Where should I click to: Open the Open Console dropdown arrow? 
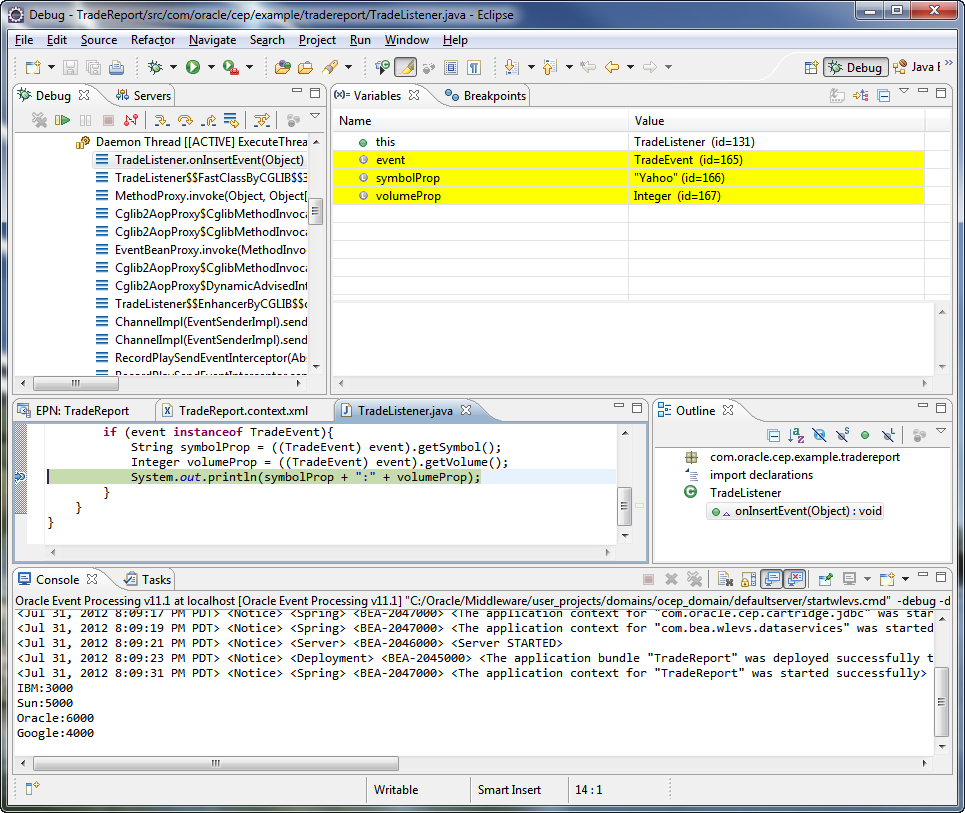pos(905,579)
